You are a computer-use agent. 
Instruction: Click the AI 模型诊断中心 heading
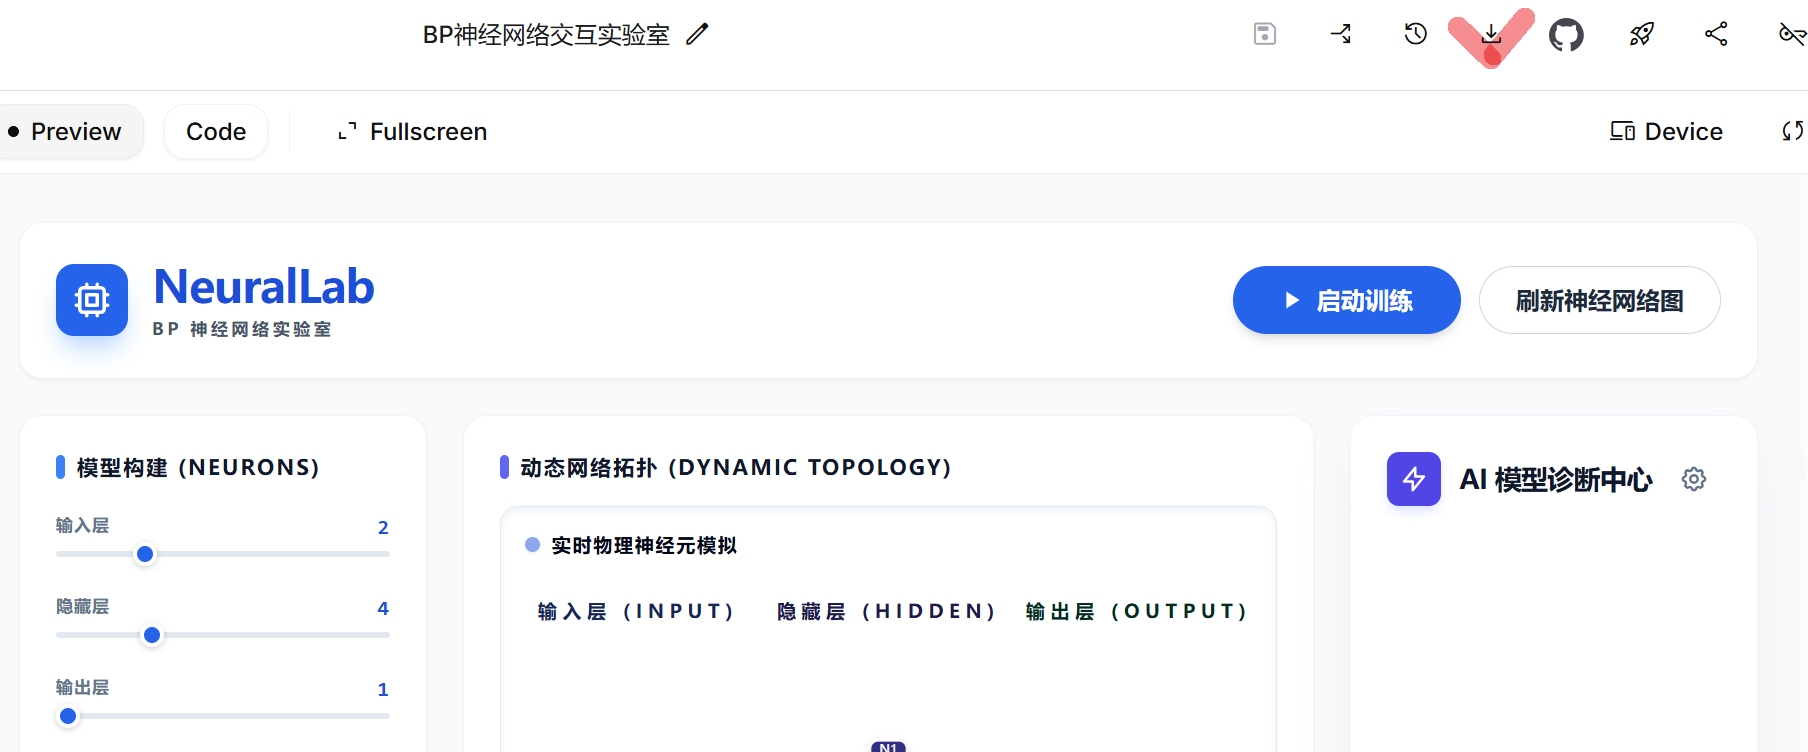1555,480
